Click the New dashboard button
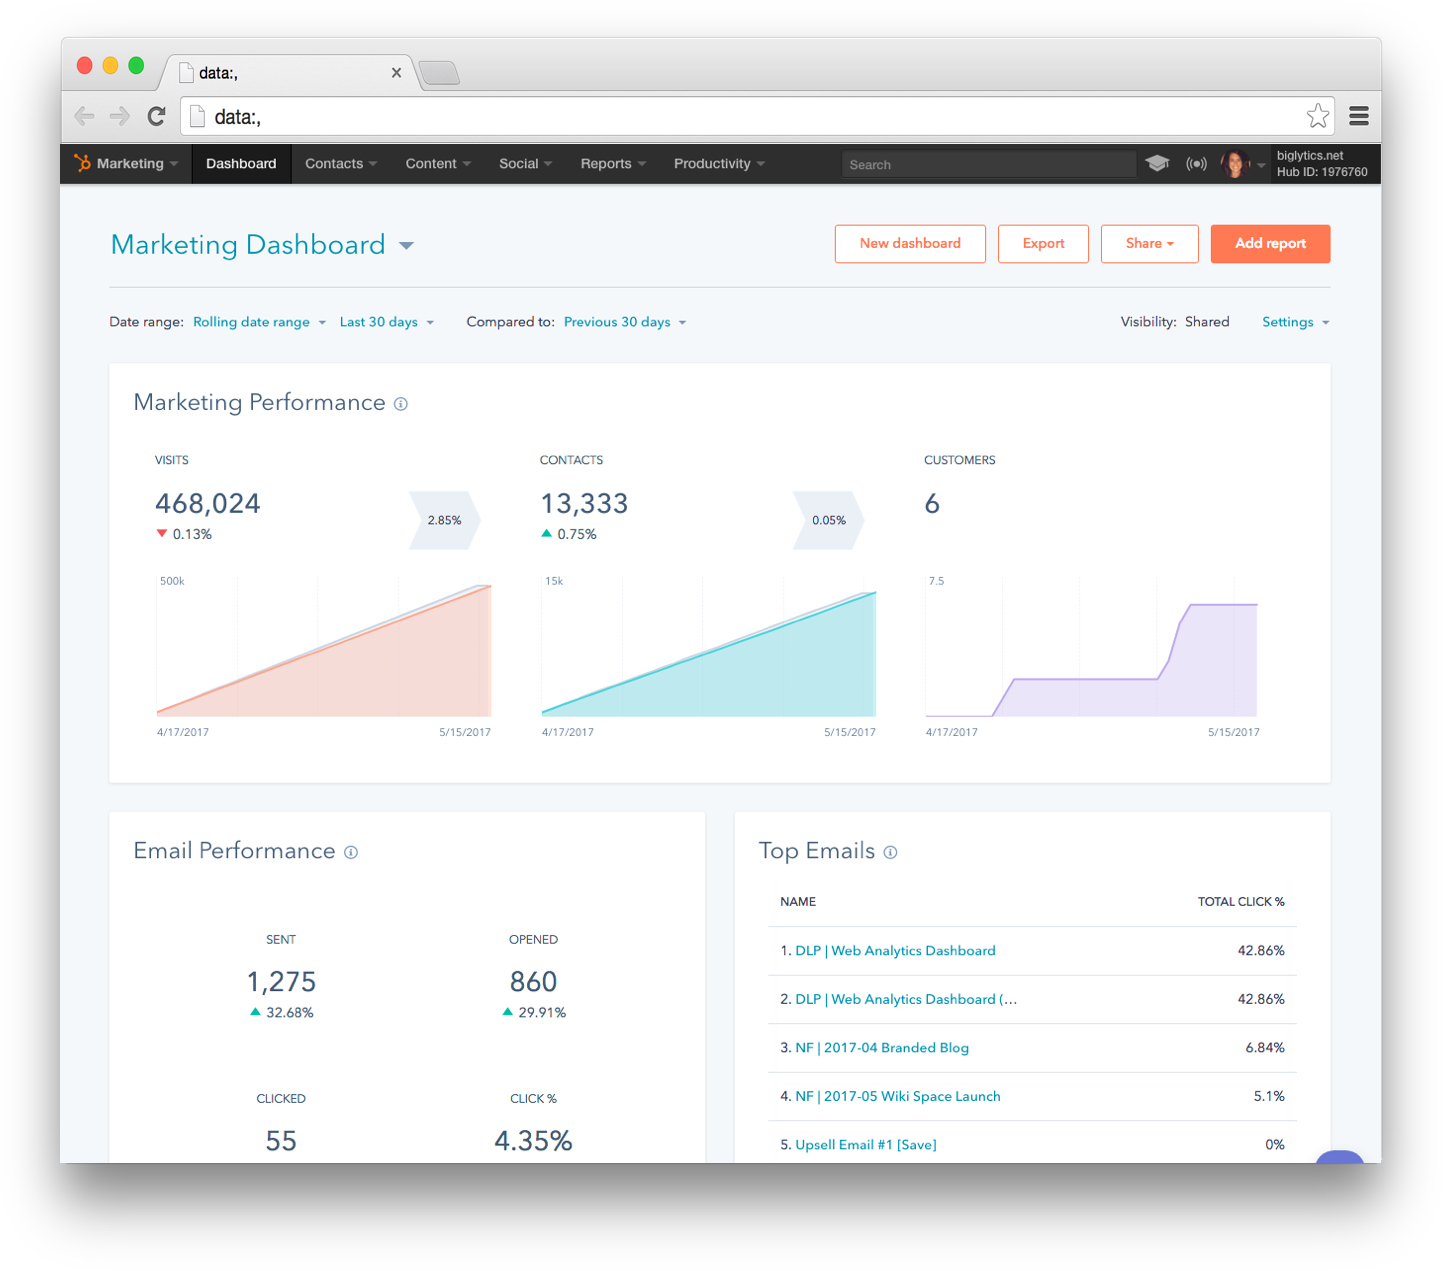This screenshot has width=1443, height=1271. click(x=910, y=244)
